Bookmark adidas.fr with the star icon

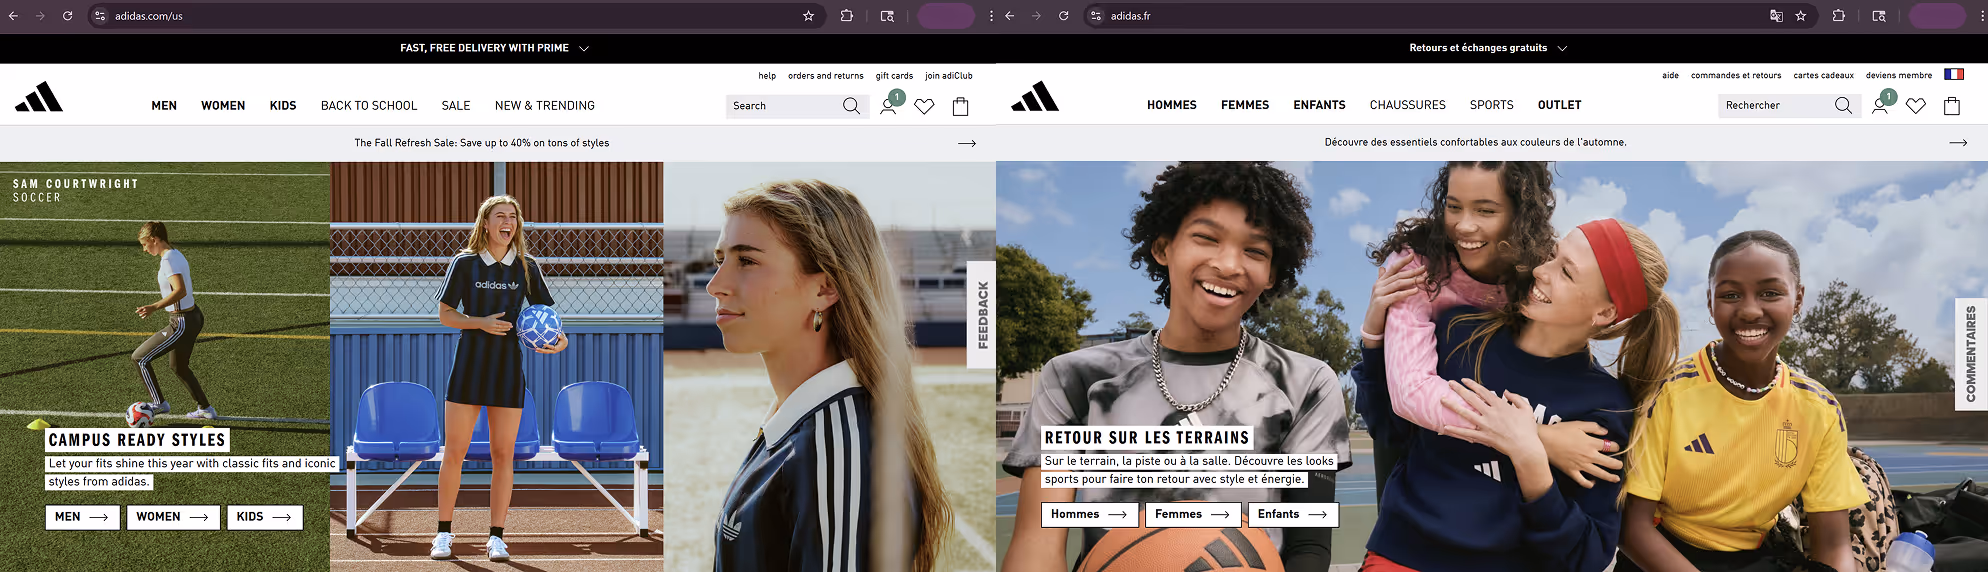tap(1801, 16)
